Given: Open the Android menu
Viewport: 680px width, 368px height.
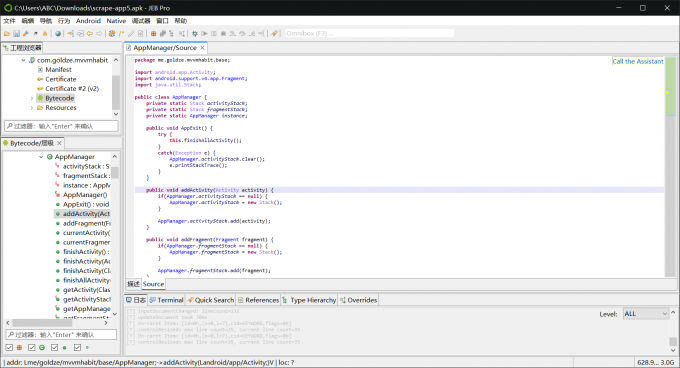Looking at the screenshot, I should pyautogui.click(x=88, y=21).
